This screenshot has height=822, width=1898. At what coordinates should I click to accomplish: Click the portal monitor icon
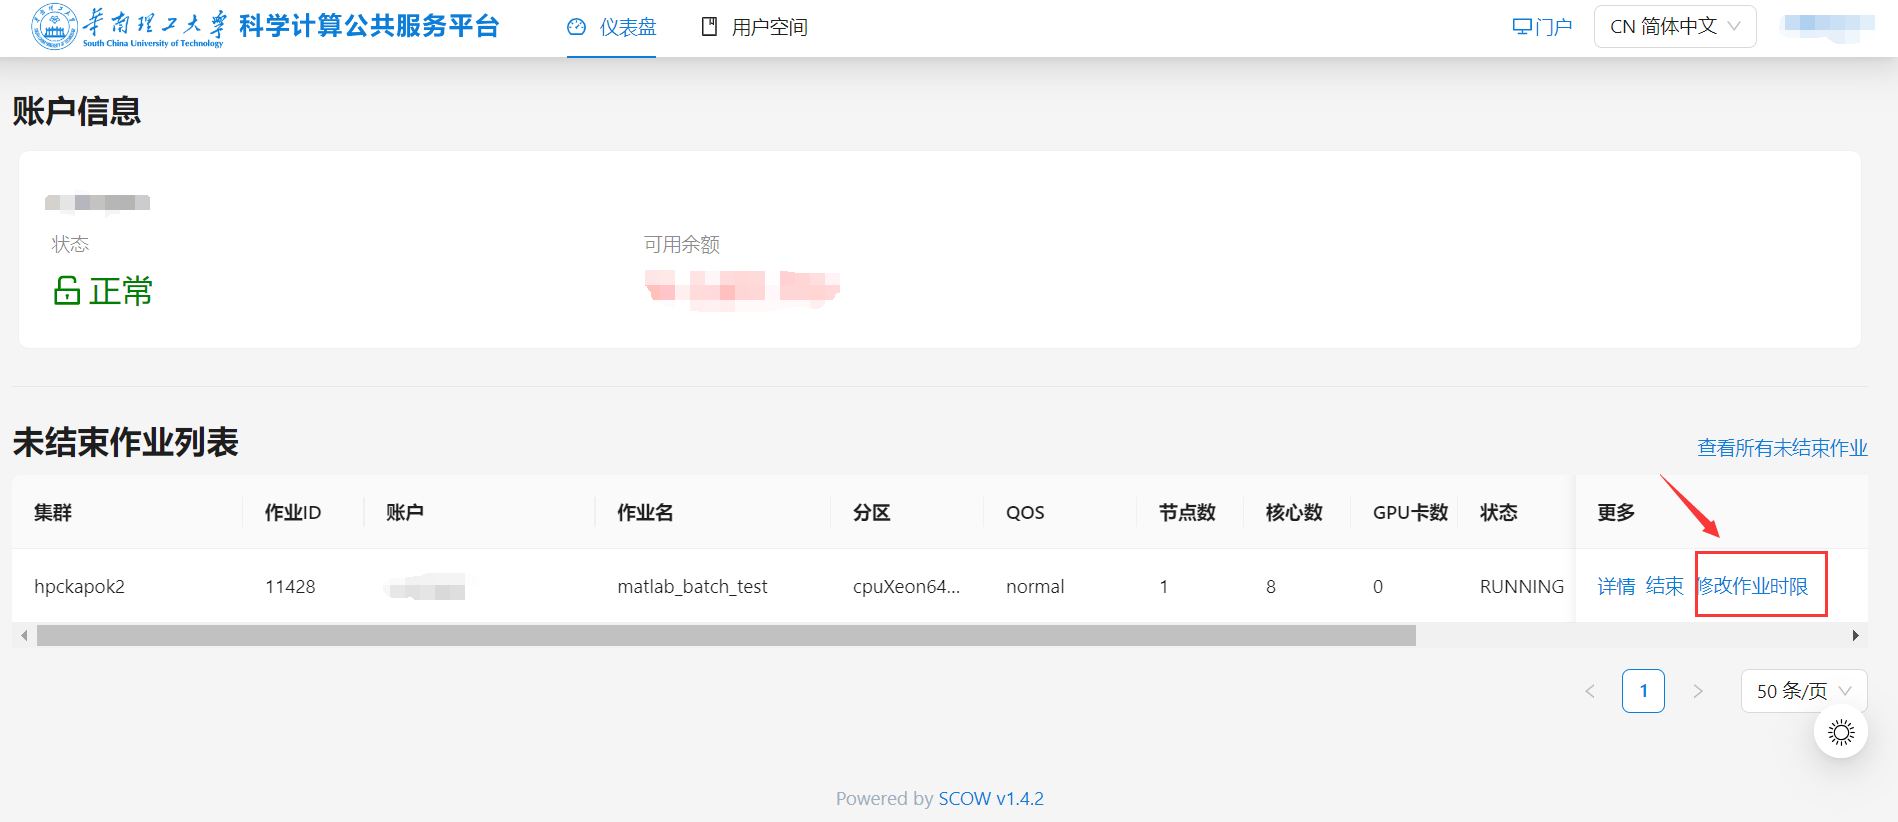pos(1522,27)
